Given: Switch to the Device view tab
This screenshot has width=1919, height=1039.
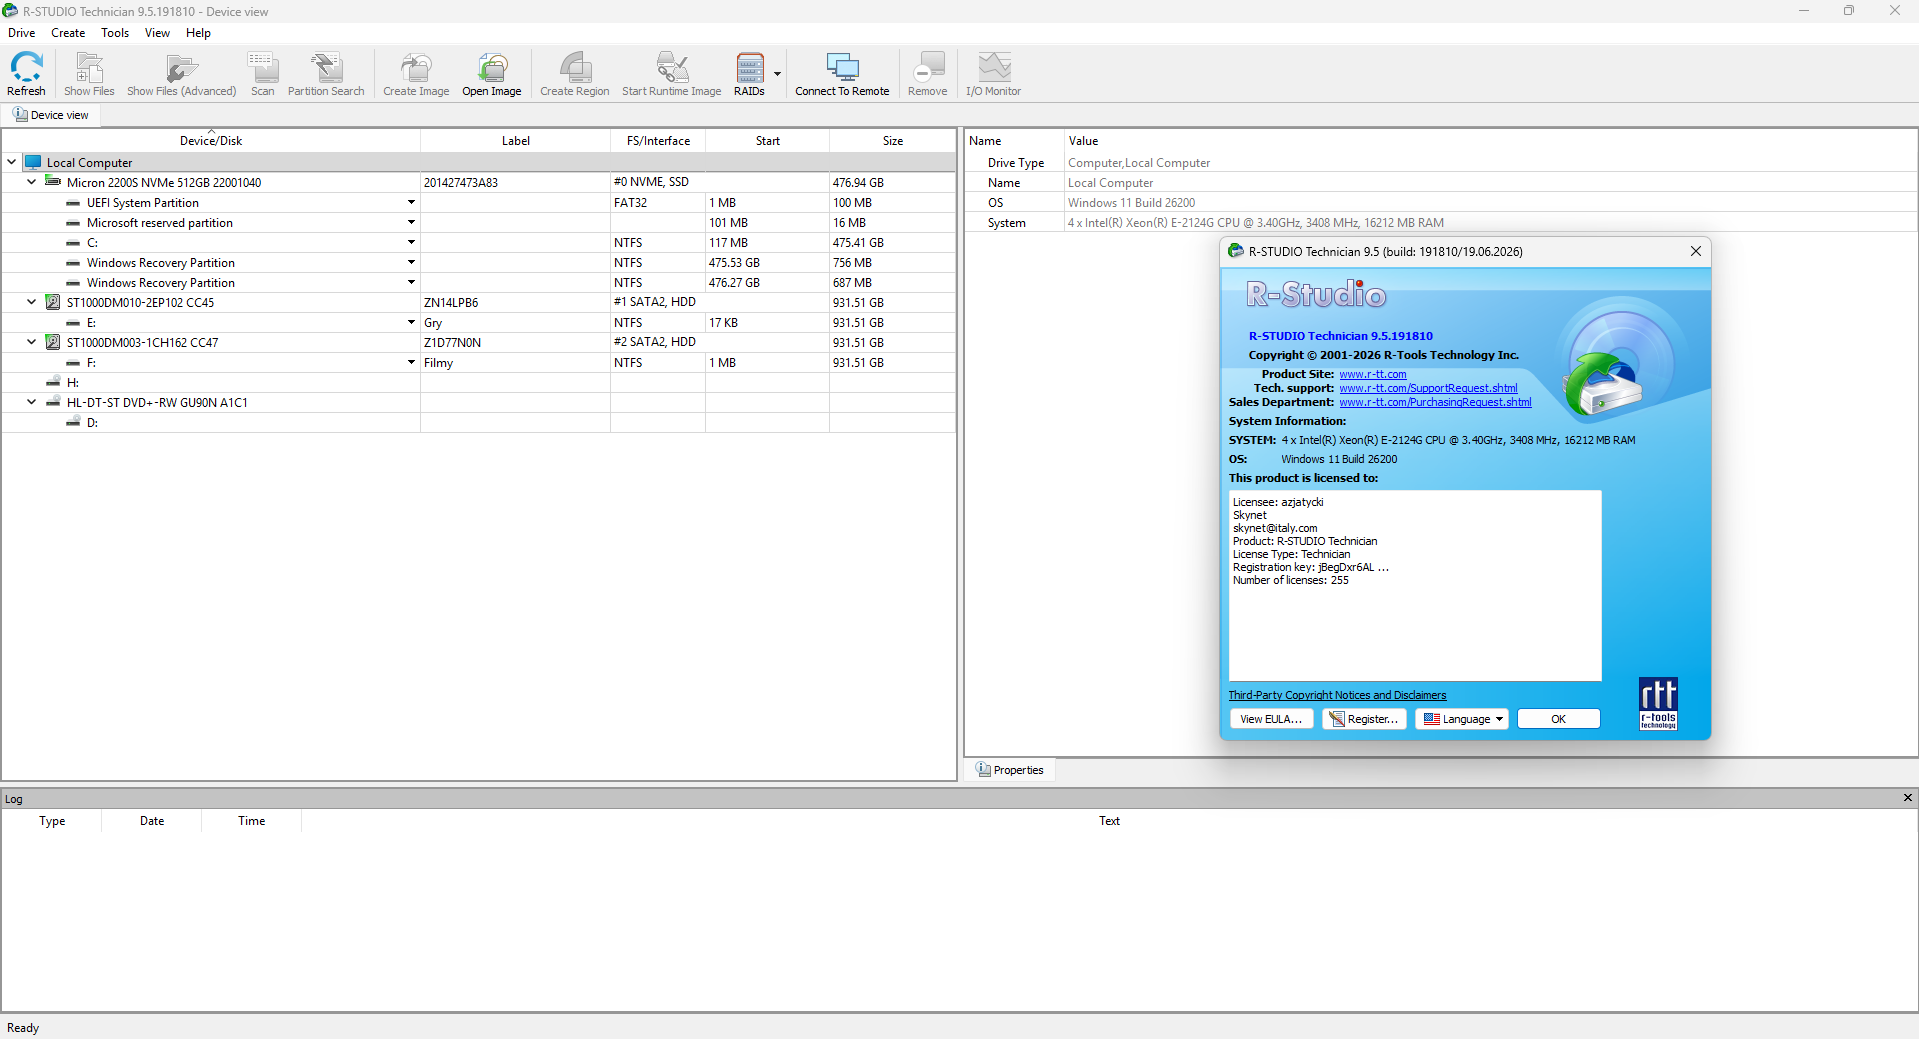Looking at the screenshot, I should tap(51, 115).
